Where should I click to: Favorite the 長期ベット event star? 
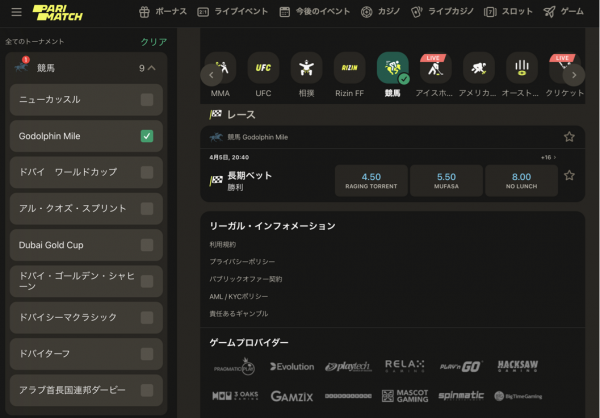tap(569, 175)
